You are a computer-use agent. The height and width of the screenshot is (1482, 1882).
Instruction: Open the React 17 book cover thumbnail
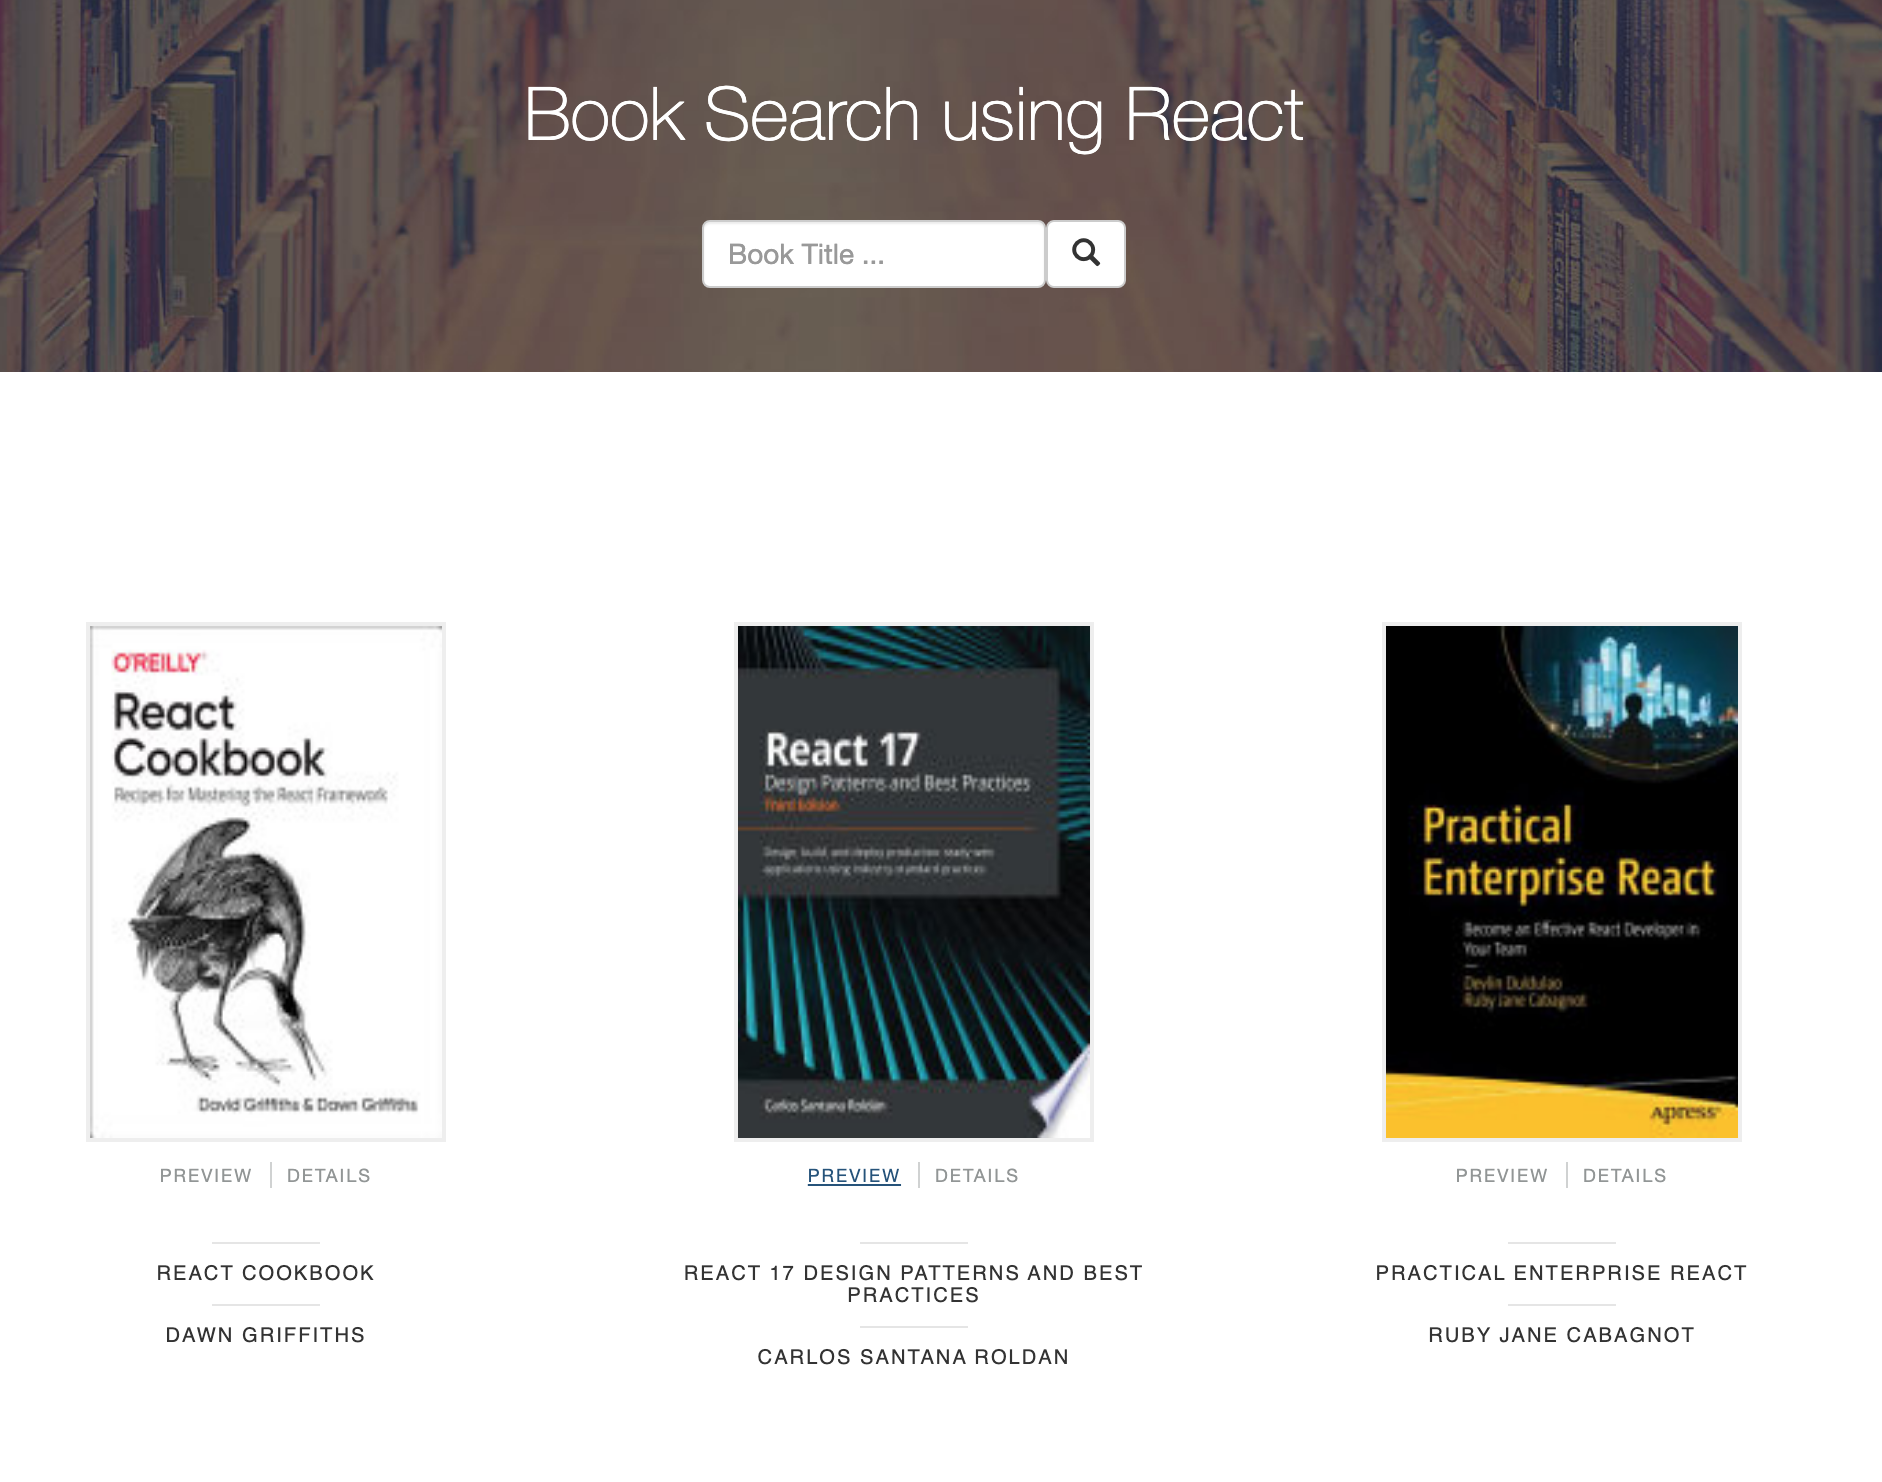(x=914, y=882)
